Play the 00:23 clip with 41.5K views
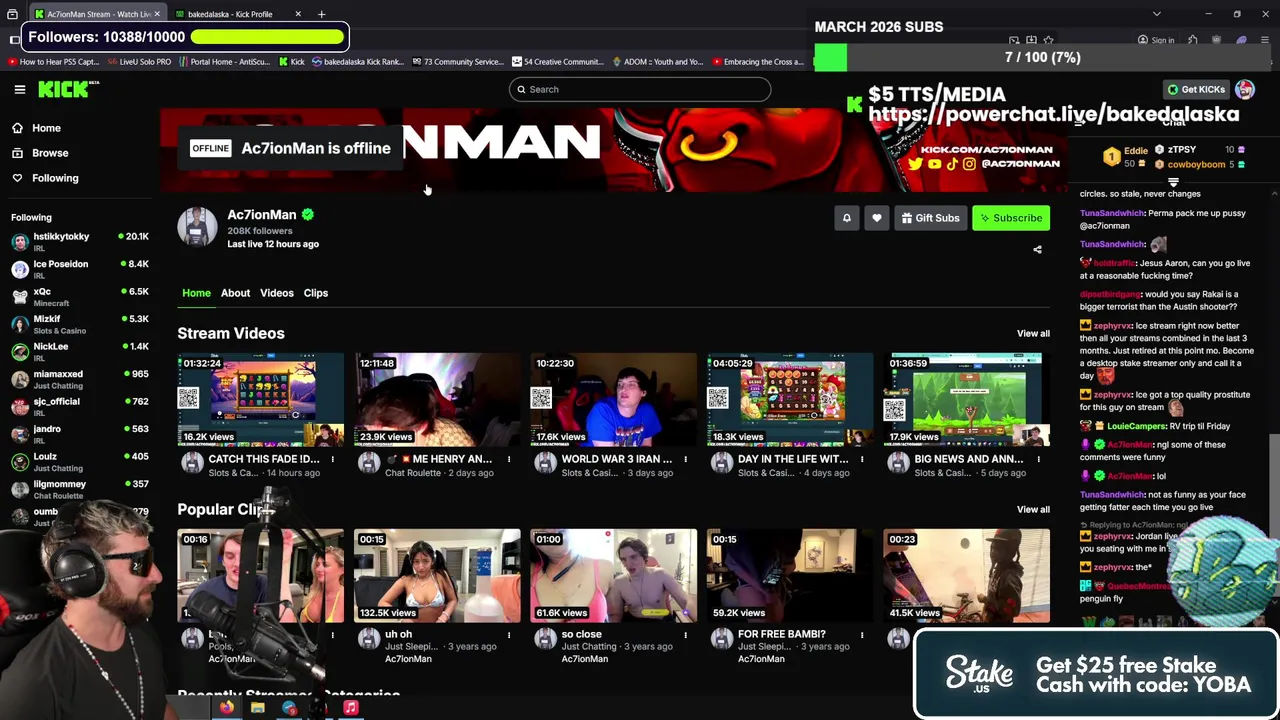1280x720 pixels. coord(966,575)
